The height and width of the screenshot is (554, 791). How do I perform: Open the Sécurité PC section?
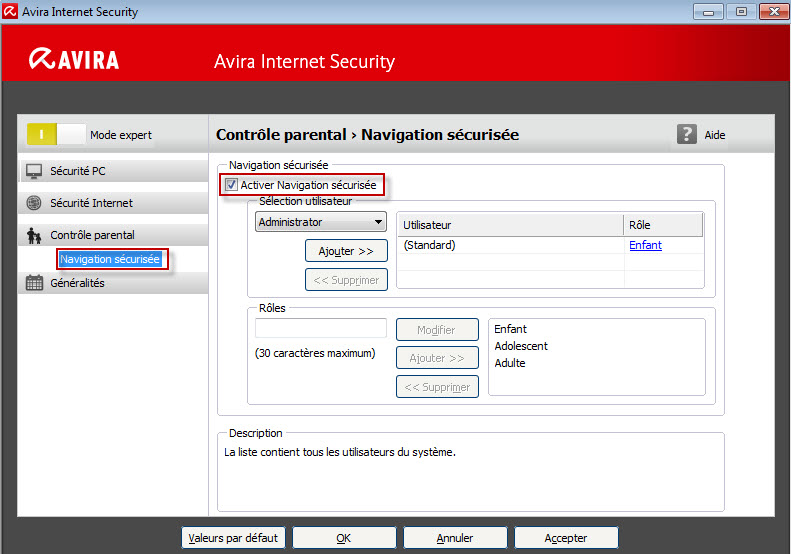point(114,171)
